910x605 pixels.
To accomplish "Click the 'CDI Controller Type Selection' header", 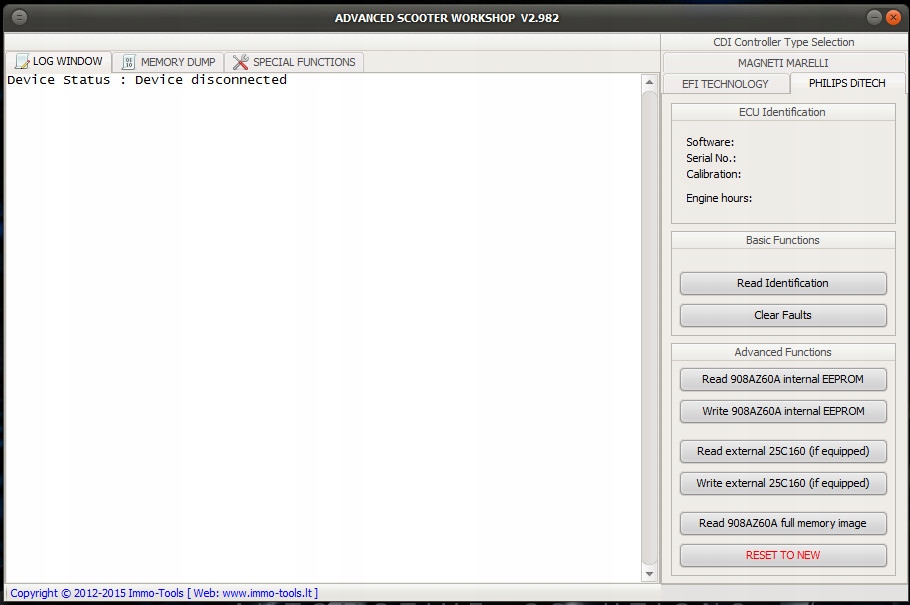I will point(783,42).
